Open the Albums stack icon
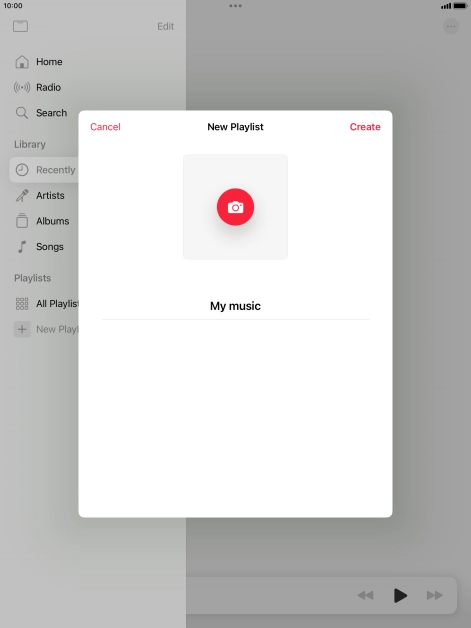 22,221
